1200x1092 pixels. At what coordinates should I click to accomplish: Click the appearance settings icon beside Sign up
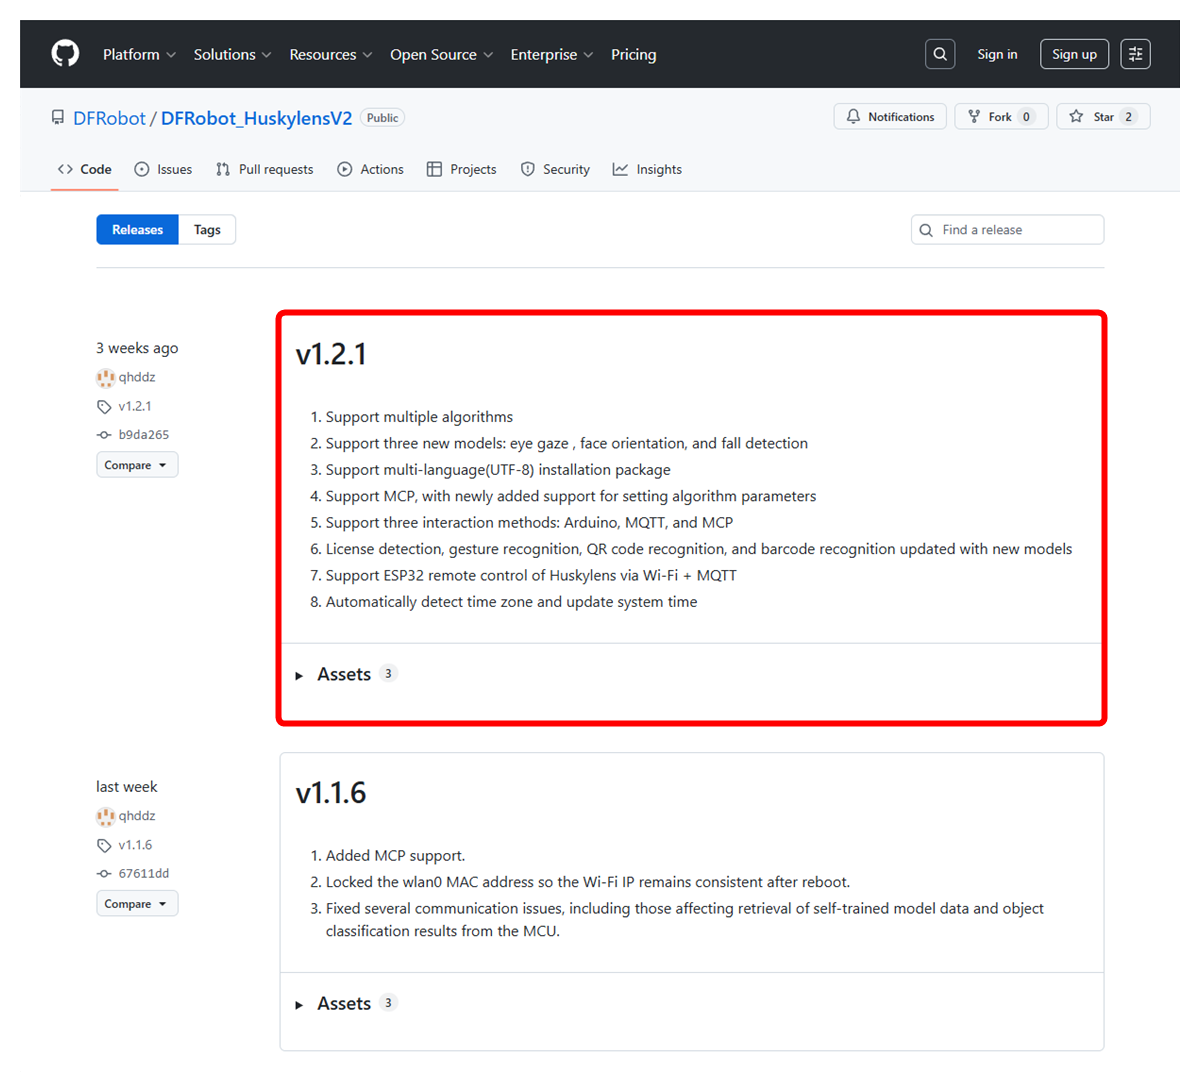1135,54
